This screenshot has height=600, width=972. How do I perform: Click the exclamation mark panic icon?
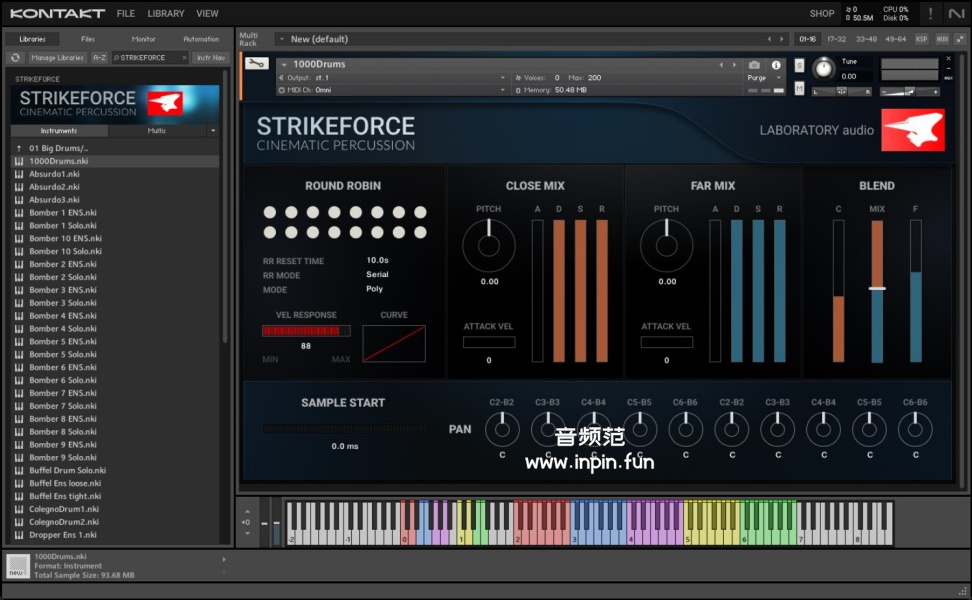[931, 13]
